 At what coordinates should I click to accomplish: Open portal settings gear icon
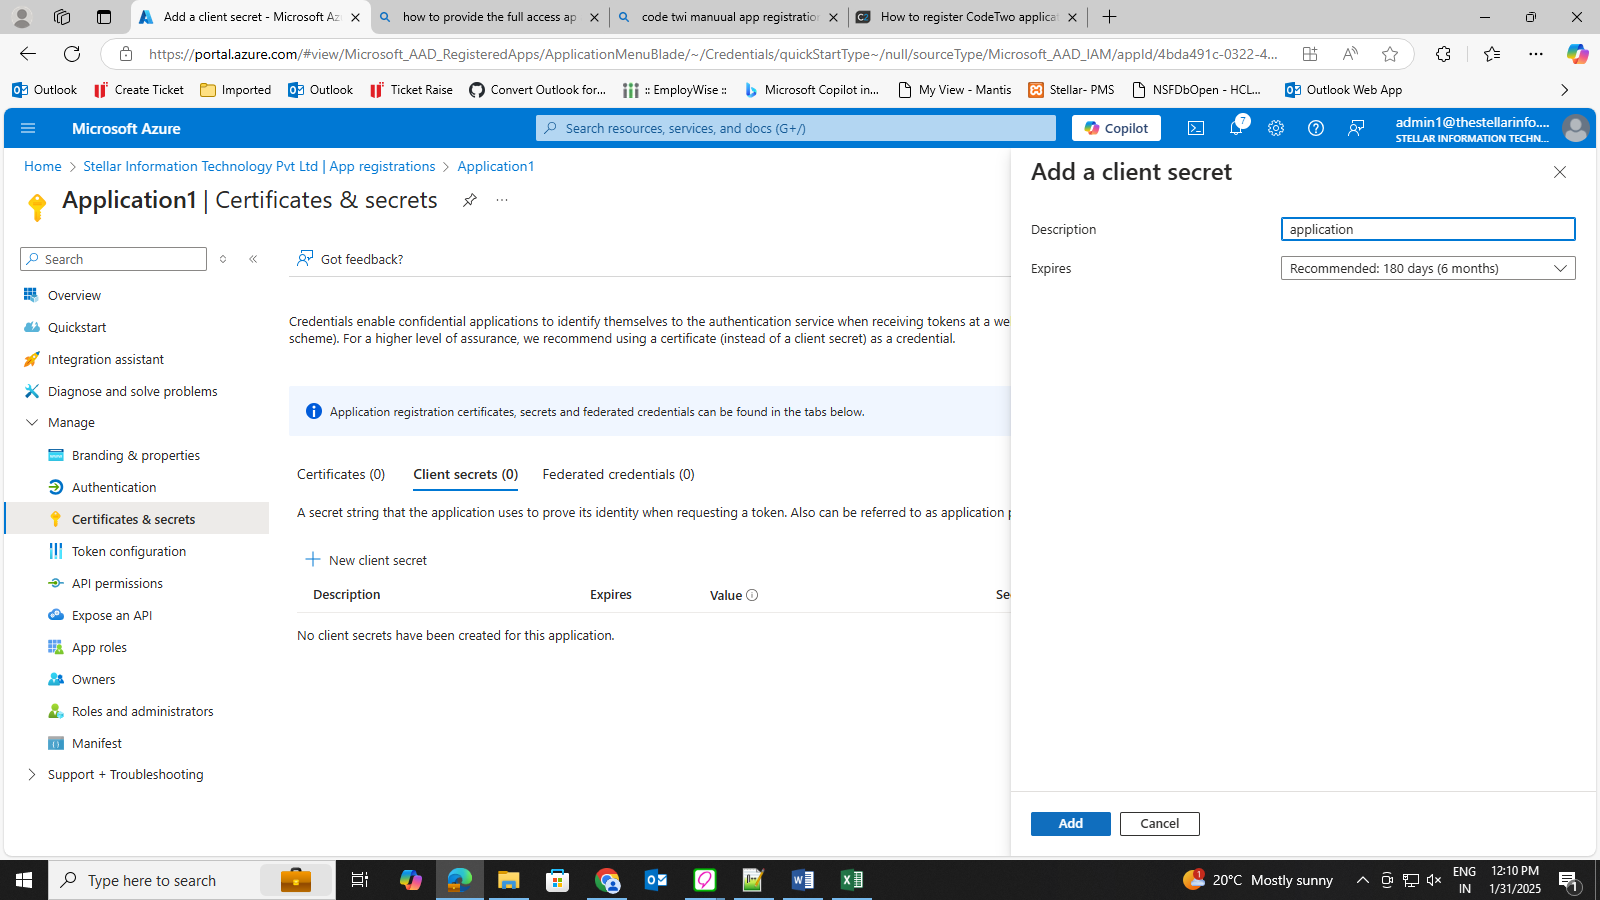pyautogui.click(x=1276, y=128)
